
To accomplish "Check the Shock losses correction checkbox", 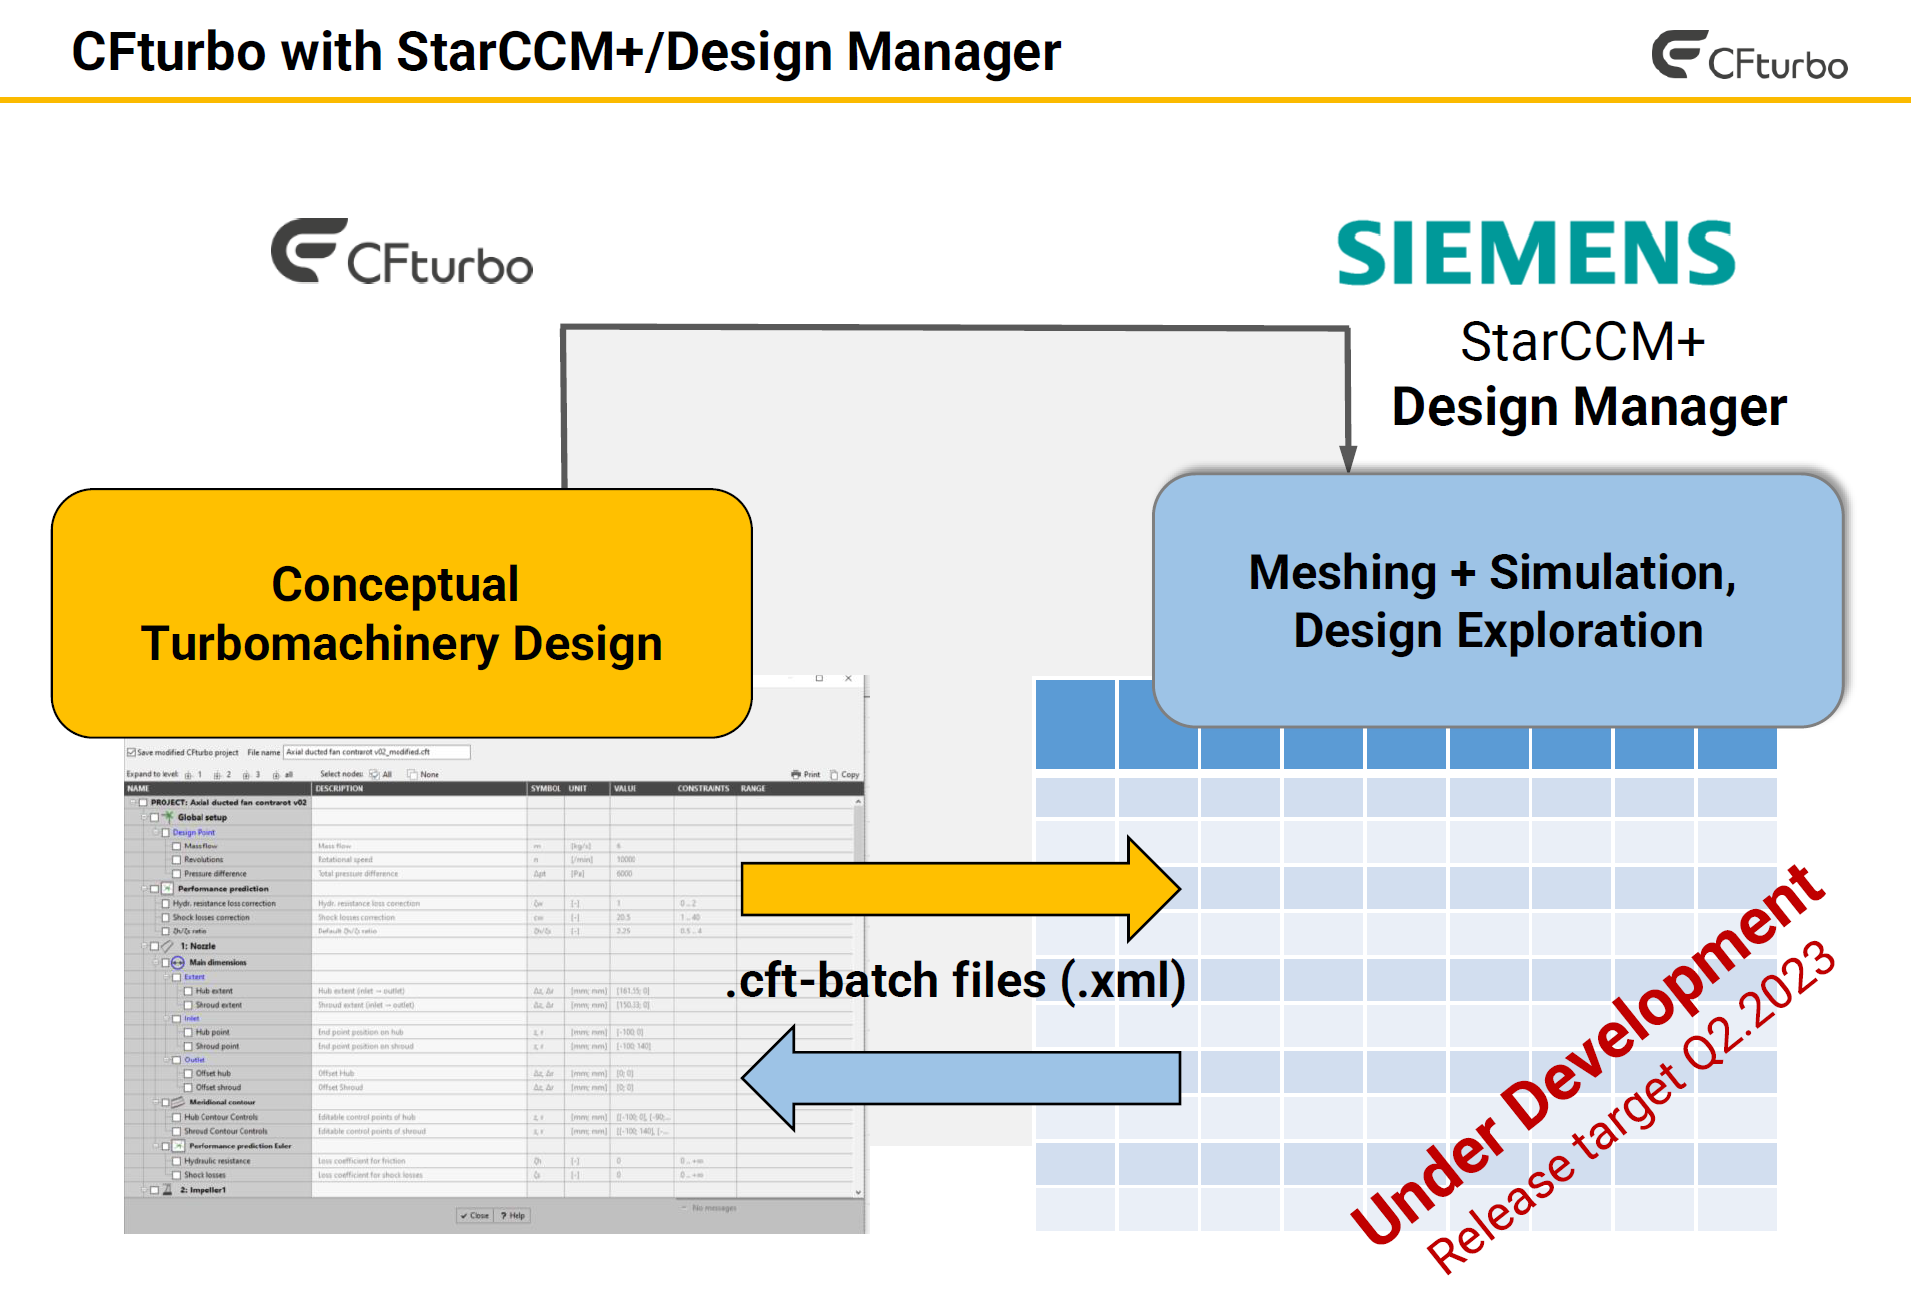I will tap(166, 917).
